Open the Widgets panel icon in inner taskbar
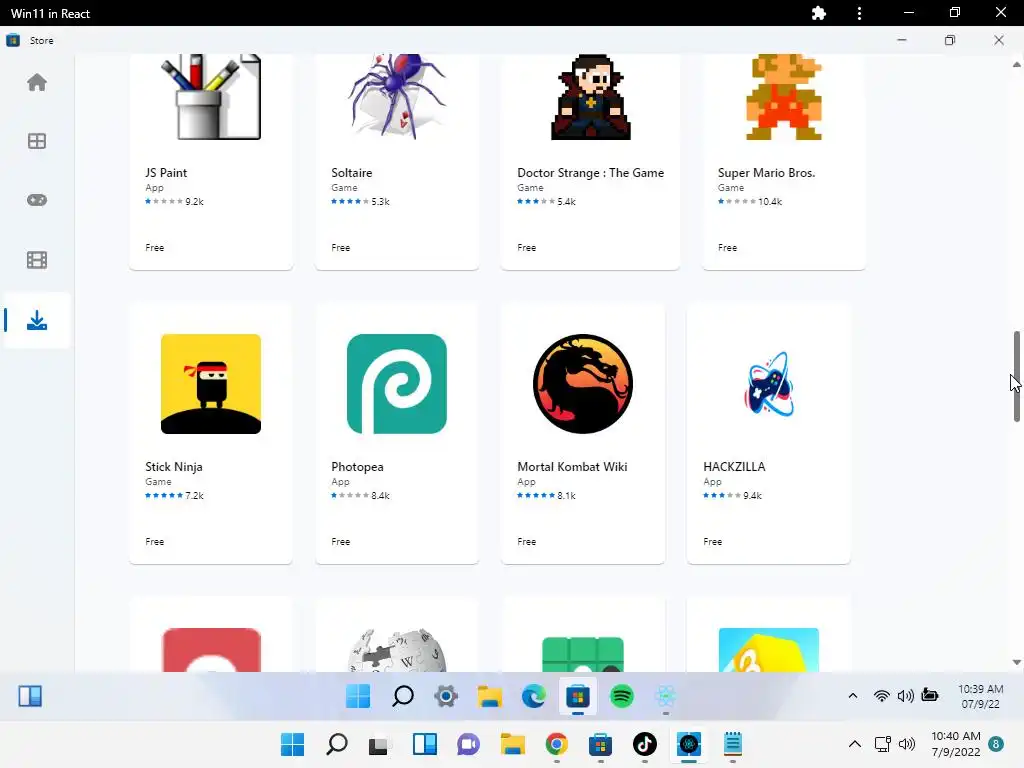1024x768 pixels. 30,696
